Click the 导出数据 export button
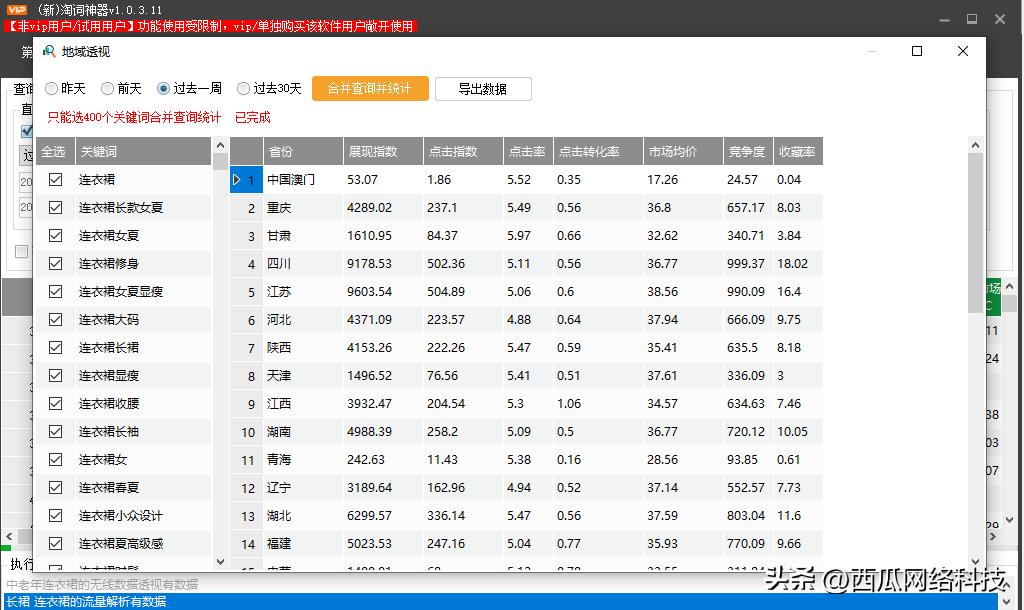 click(482, 89)
